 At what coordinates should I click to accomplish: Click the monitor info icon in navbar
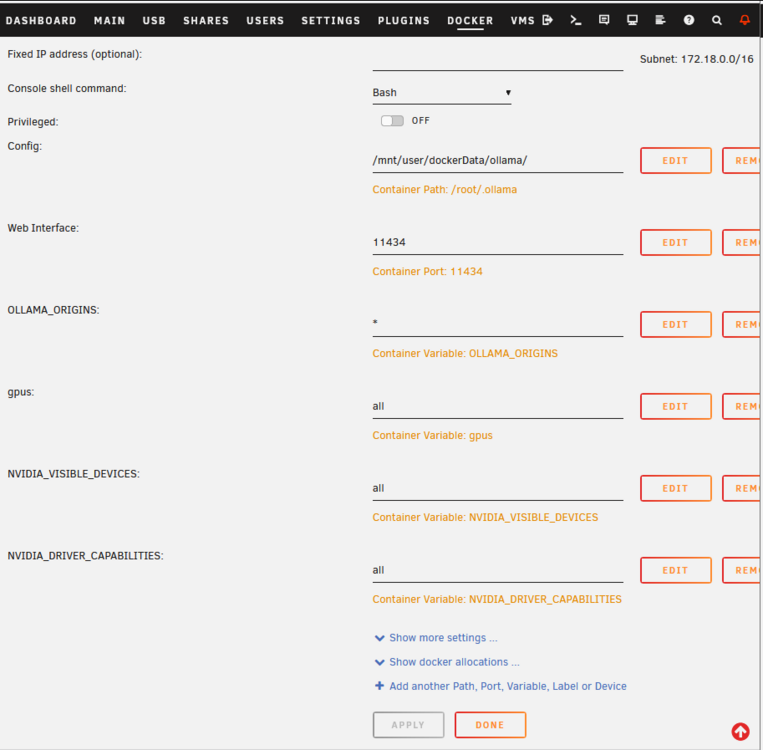click(x=632, y=20)
